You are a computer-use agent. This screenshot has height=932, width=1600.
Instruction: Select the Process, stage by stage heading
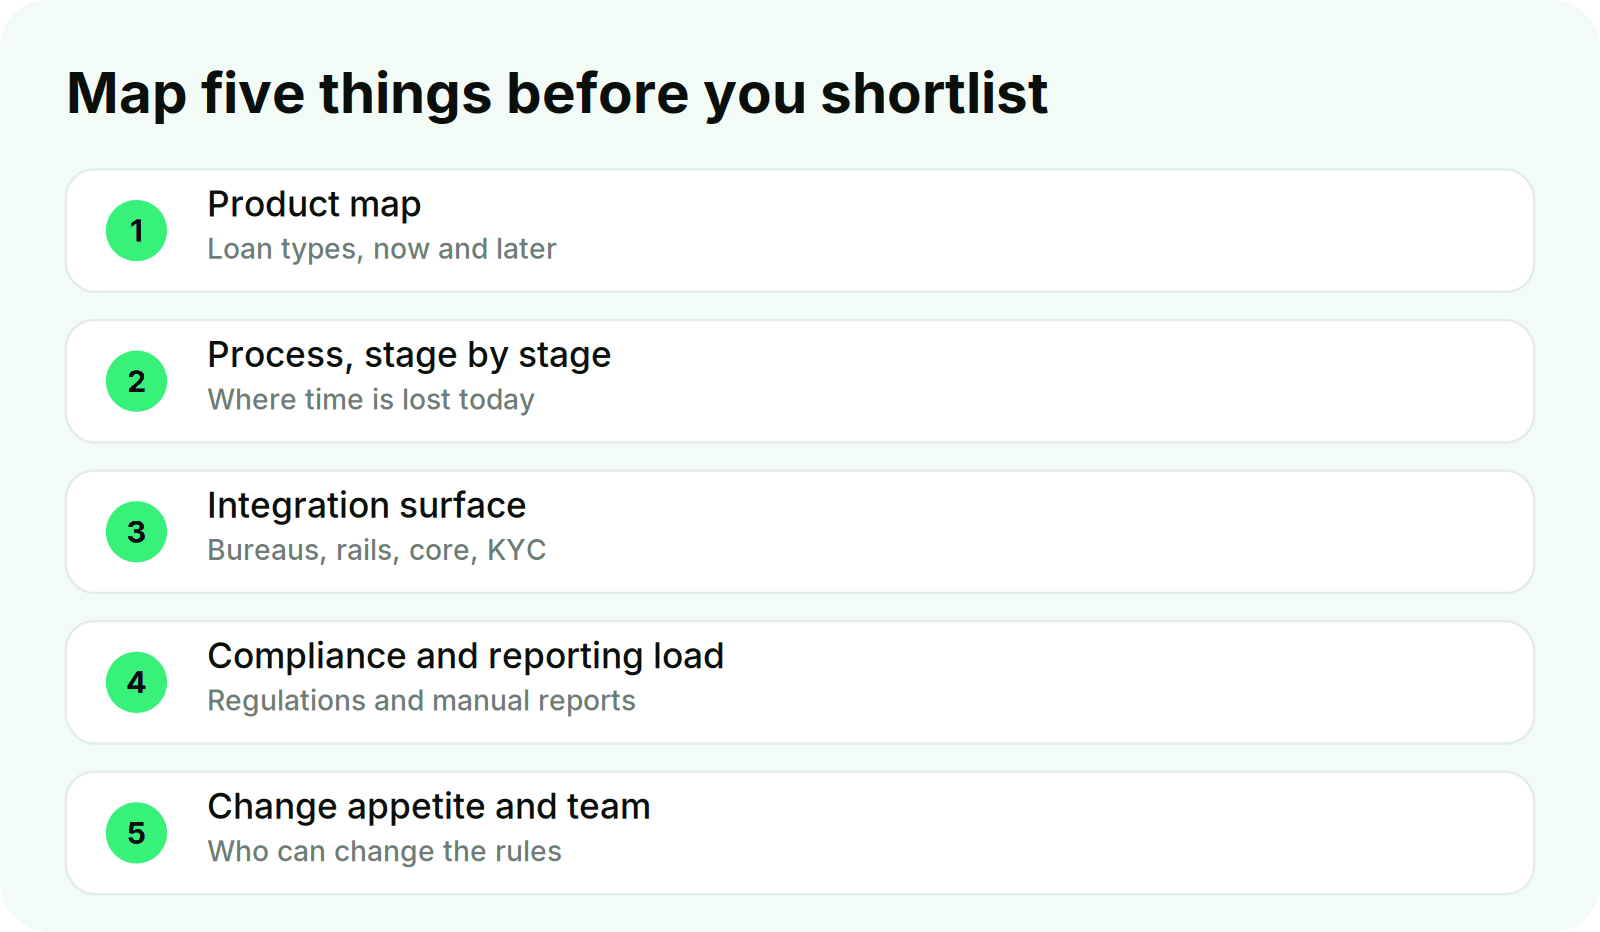point(409,355)
